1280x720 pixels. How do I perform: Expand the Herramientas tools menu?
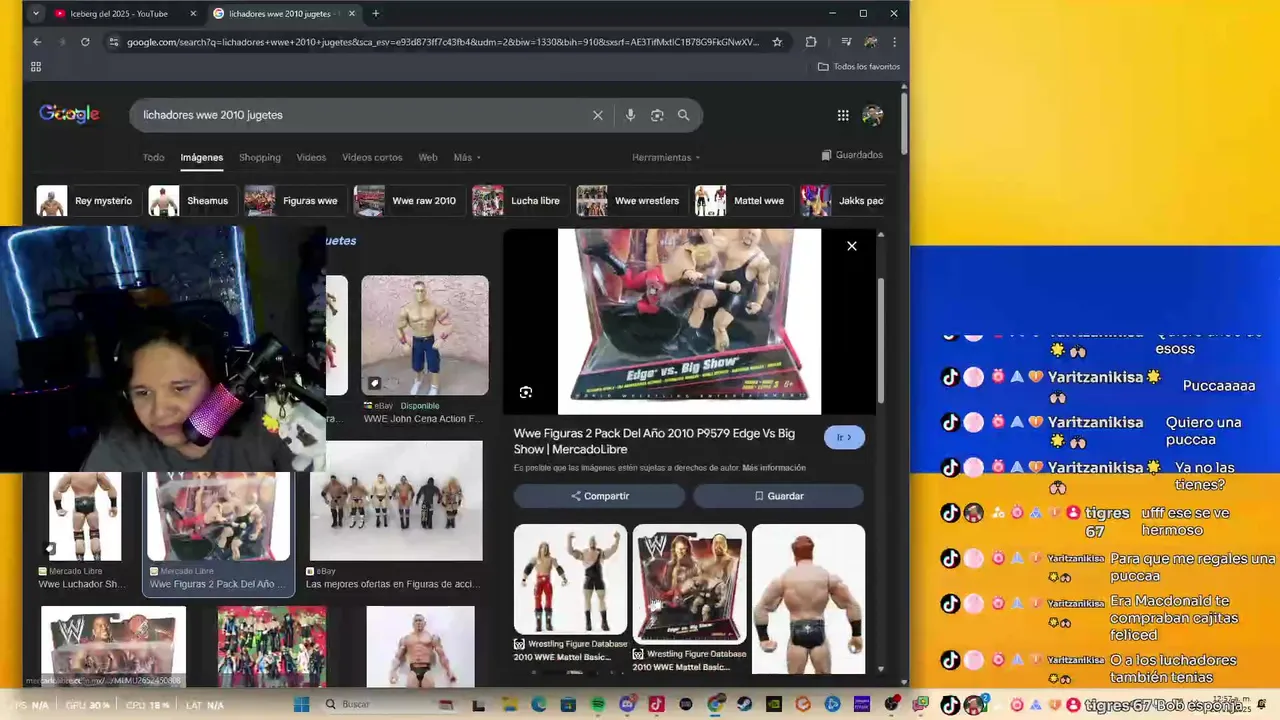point(666,158)
